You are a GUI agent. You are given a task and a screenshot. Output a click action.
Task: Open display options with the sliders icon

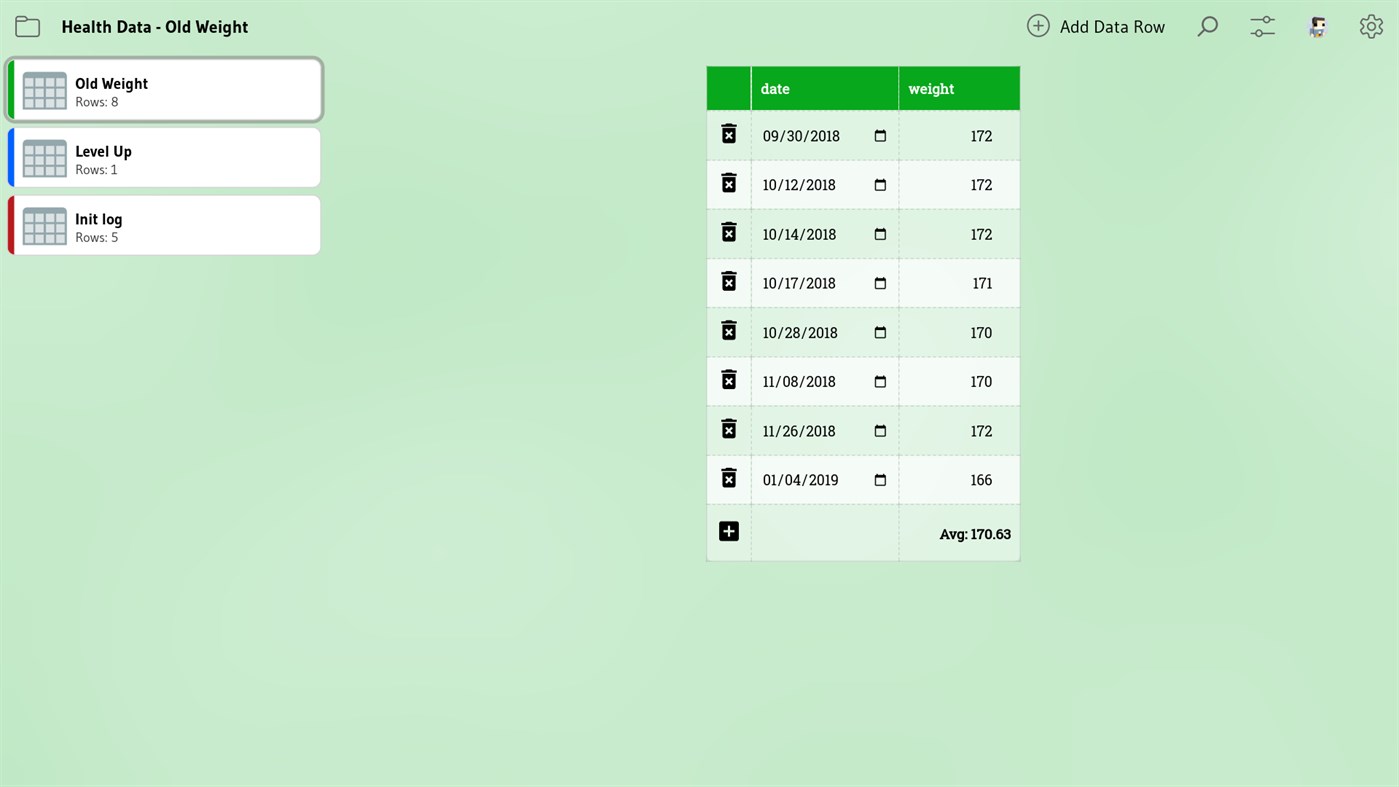click(1261, 26)
